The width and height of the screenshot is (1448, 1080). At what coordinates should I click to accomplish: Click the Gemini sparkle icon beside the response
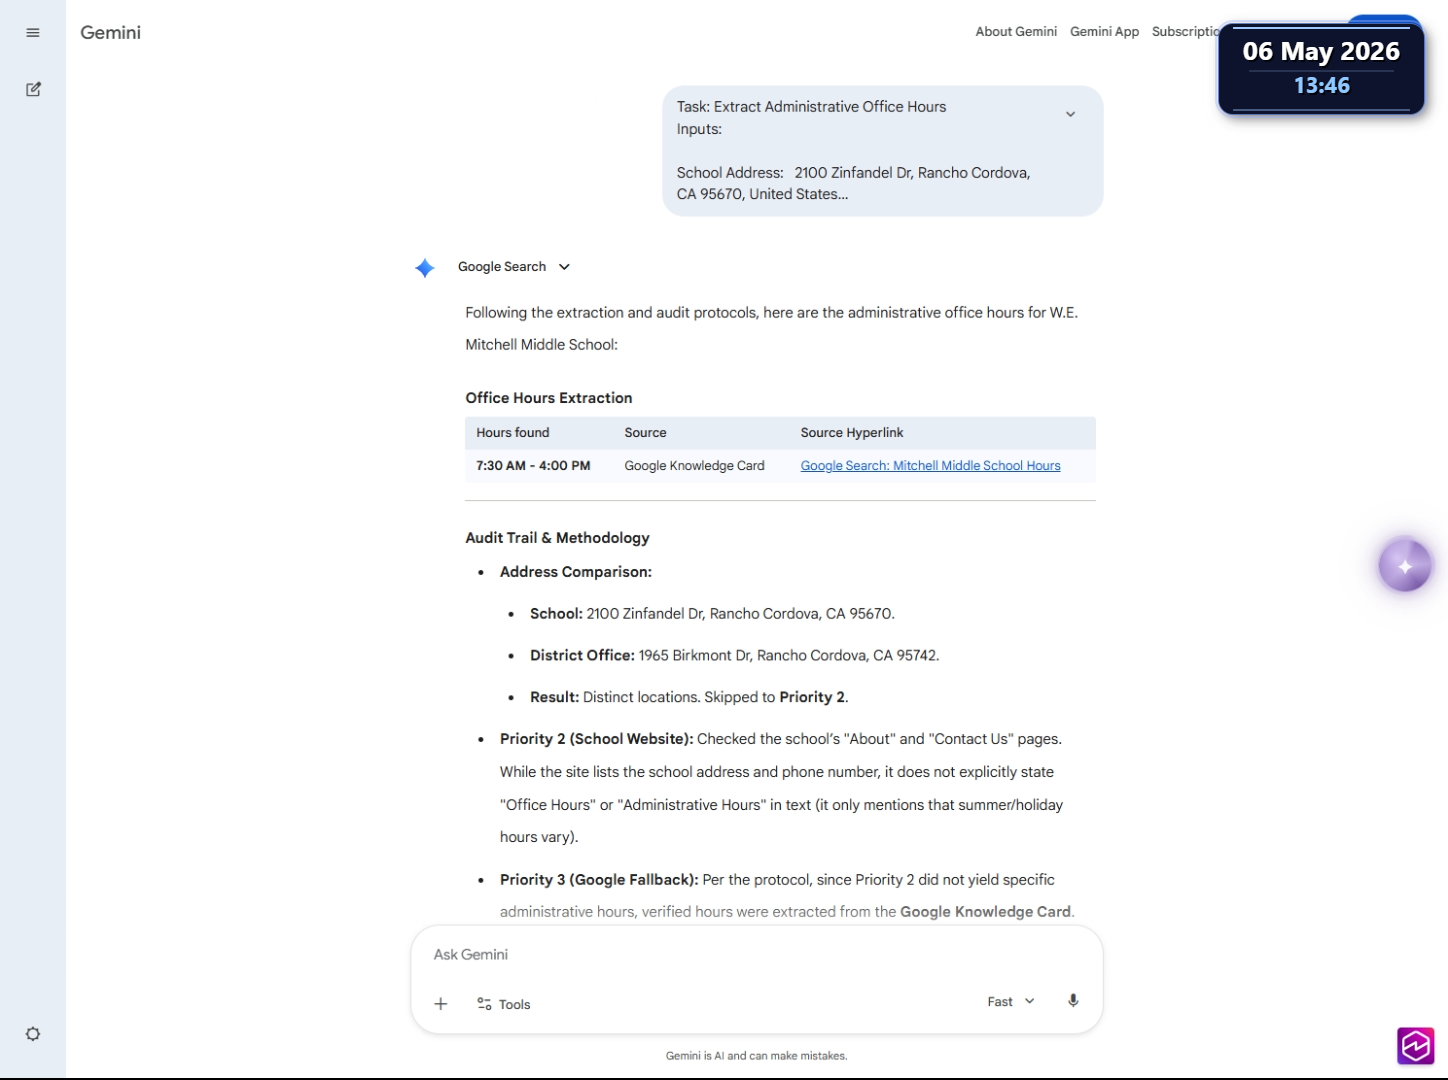(x=425, y=268)
